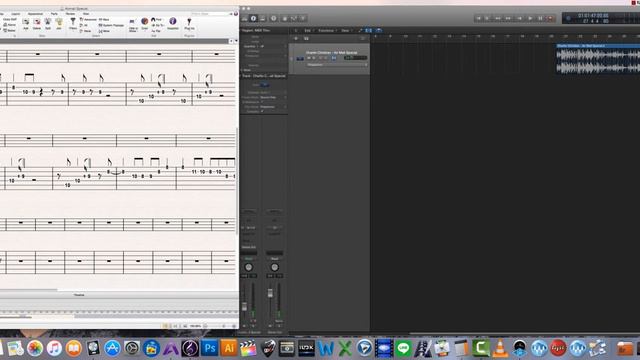This screenshot has height=360, width=640.
Task: Click Add bars in Sibelius ribbon
Action: [x=26, y=24]
